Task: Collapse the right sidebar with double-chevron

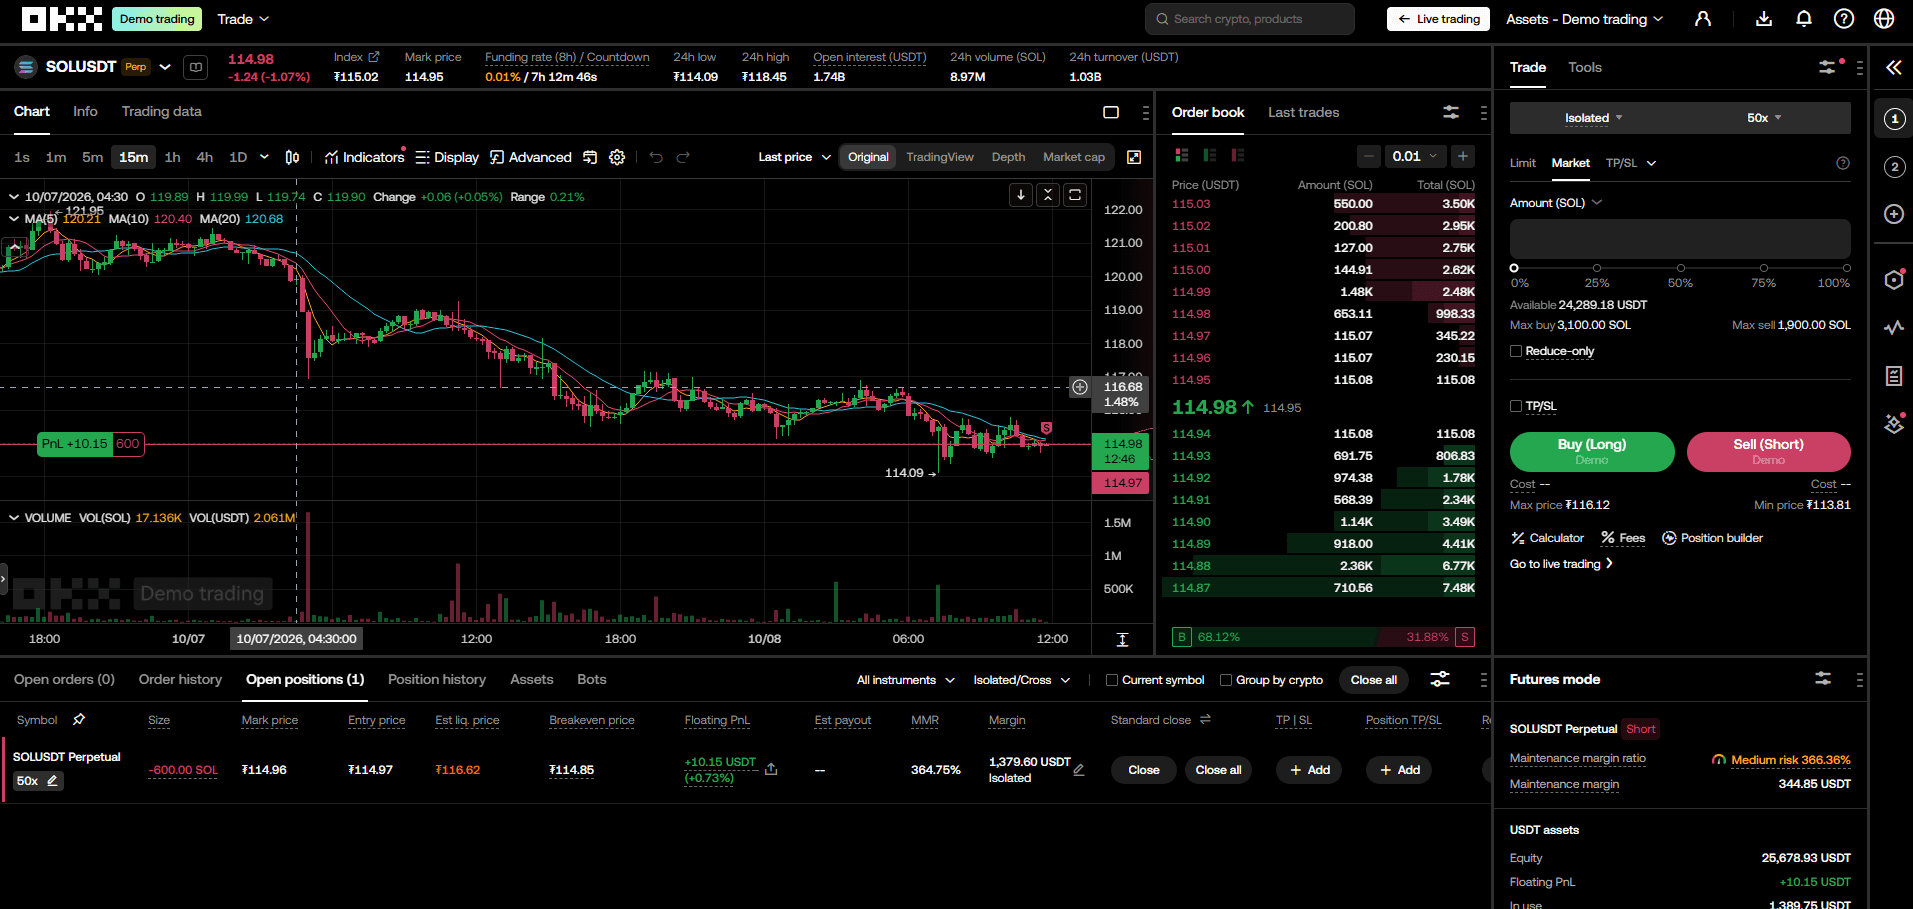Action: (1894, 67)
